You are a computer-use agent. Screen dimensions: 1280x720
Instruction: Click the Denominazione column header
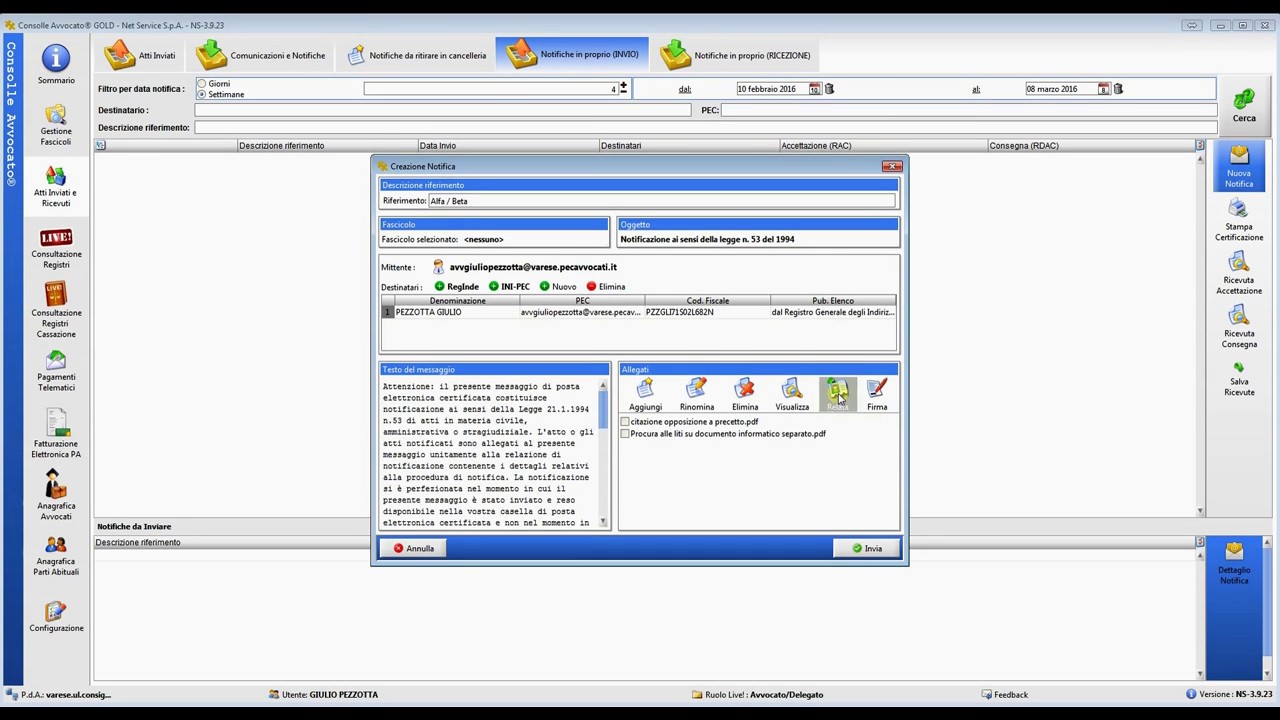click(457, 301)
